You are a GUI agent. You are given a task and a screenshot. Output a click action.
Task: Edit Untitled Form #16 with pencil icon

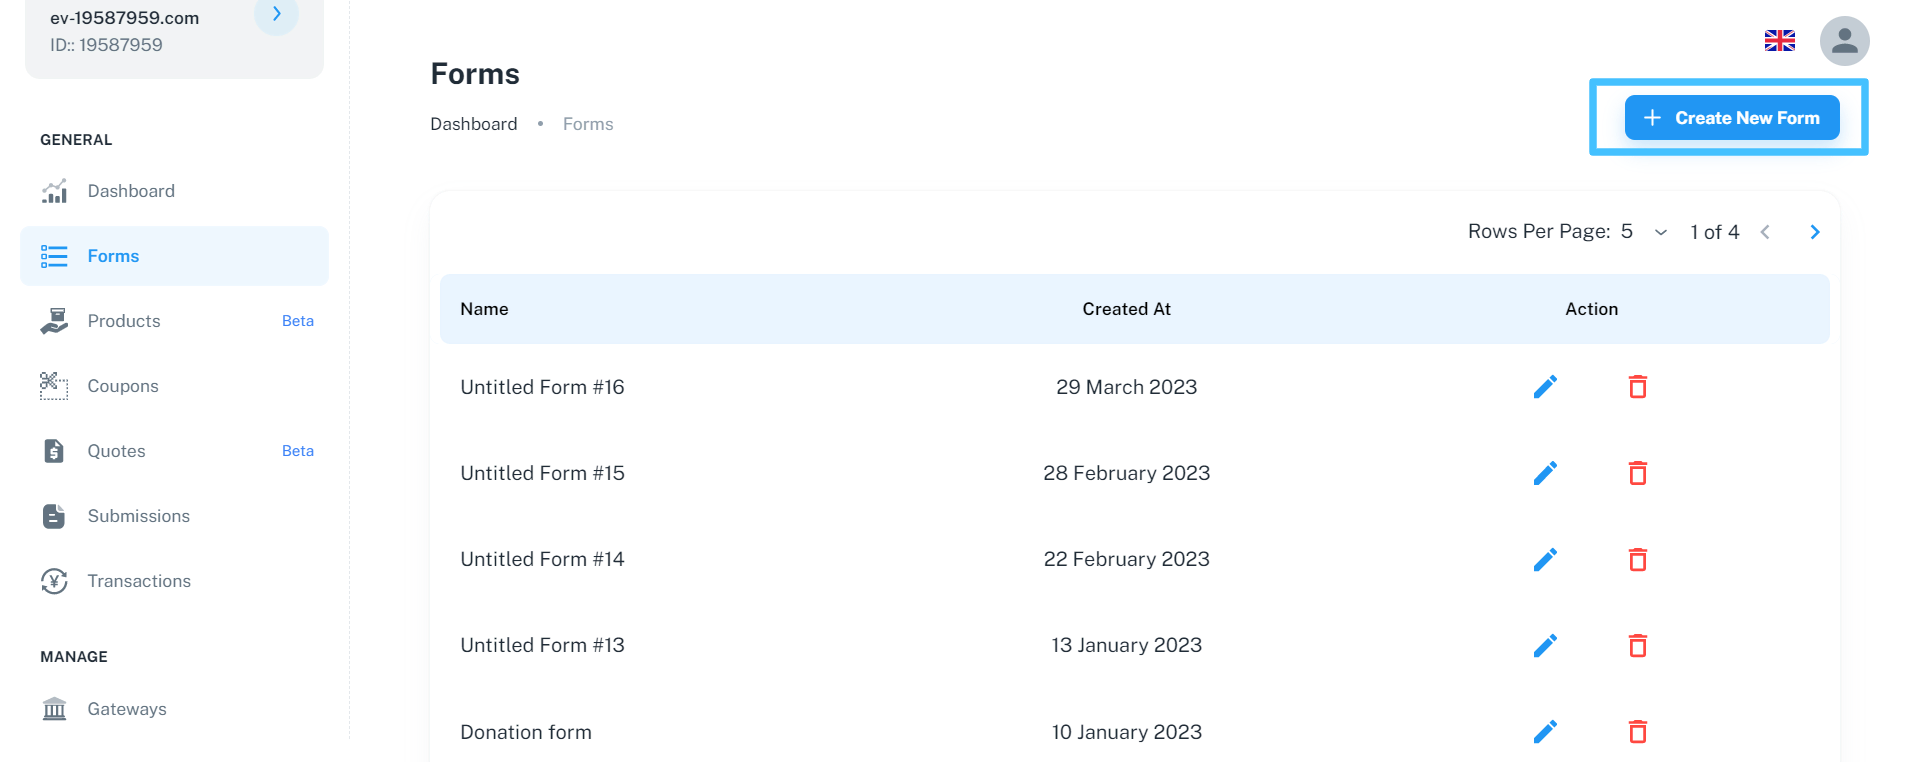click(1545, 387)
